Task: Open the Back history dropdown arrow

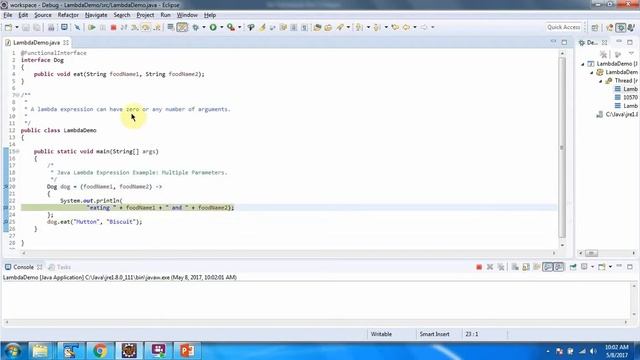Action: (x=415, y=27)
